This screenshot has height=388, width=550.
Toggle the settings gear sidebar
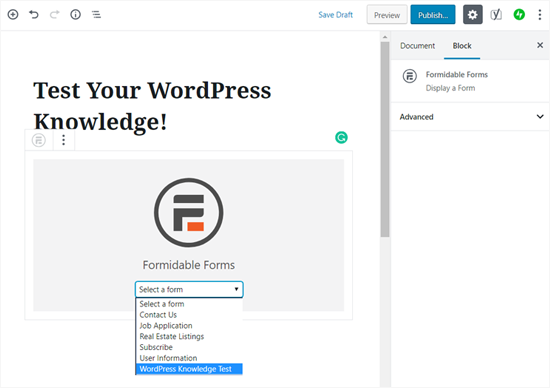click(x=472, y=15)
